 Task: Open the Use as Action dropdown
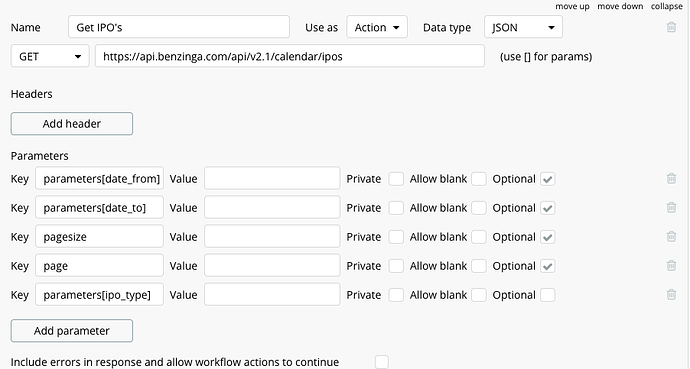(377, 27)
